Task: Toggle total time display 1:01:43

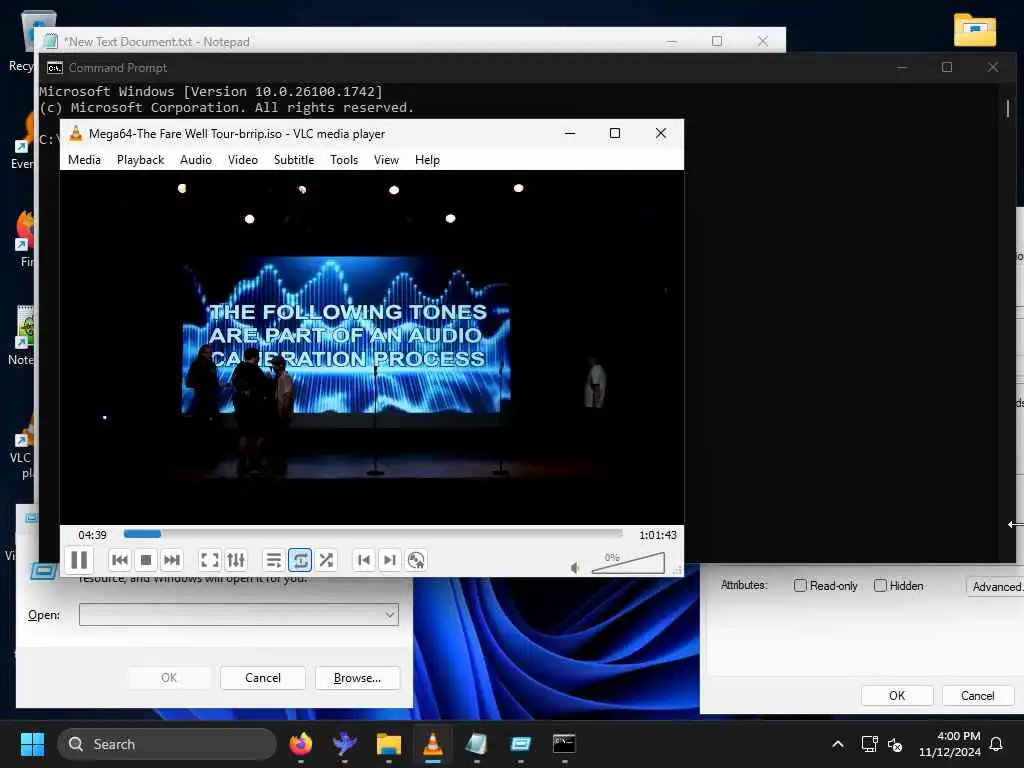Action: click(x=658, y=535)
